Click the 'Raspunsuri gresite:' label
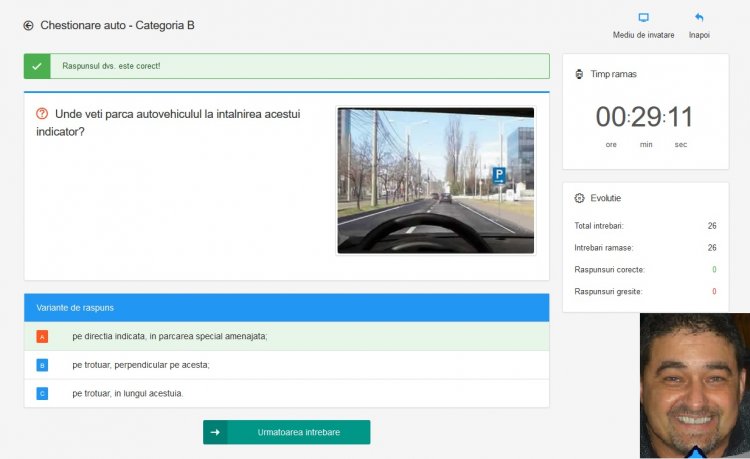750x459 pixels. (x=608, y=292)
